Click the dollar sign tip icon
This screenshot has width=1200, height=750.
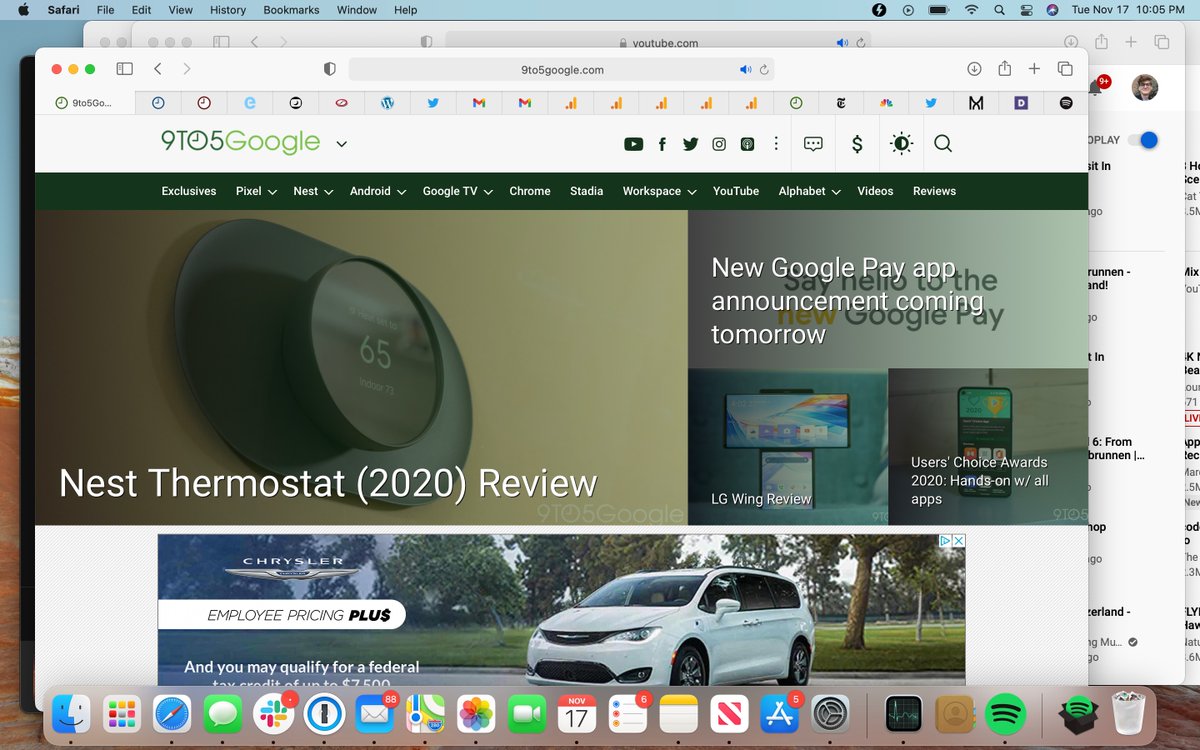pyautogui.click(x=857, y=144)
